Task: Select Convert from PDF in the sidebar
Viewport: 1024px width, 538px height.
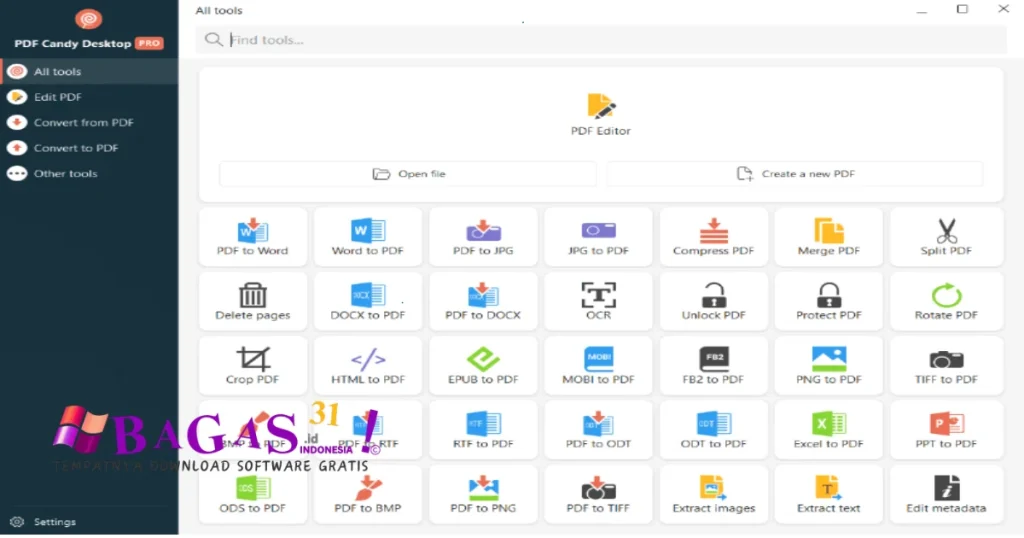Action: pos(89,122)
